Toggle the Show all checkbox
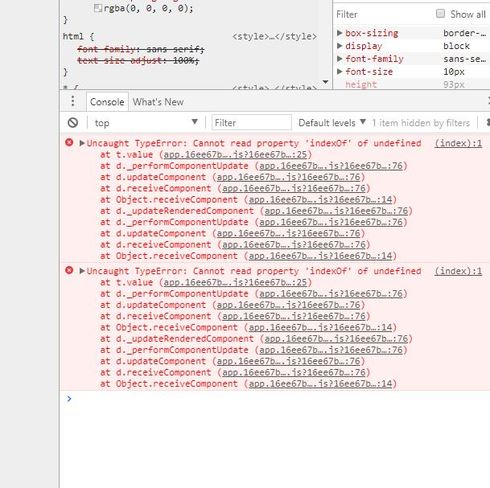 440,14
